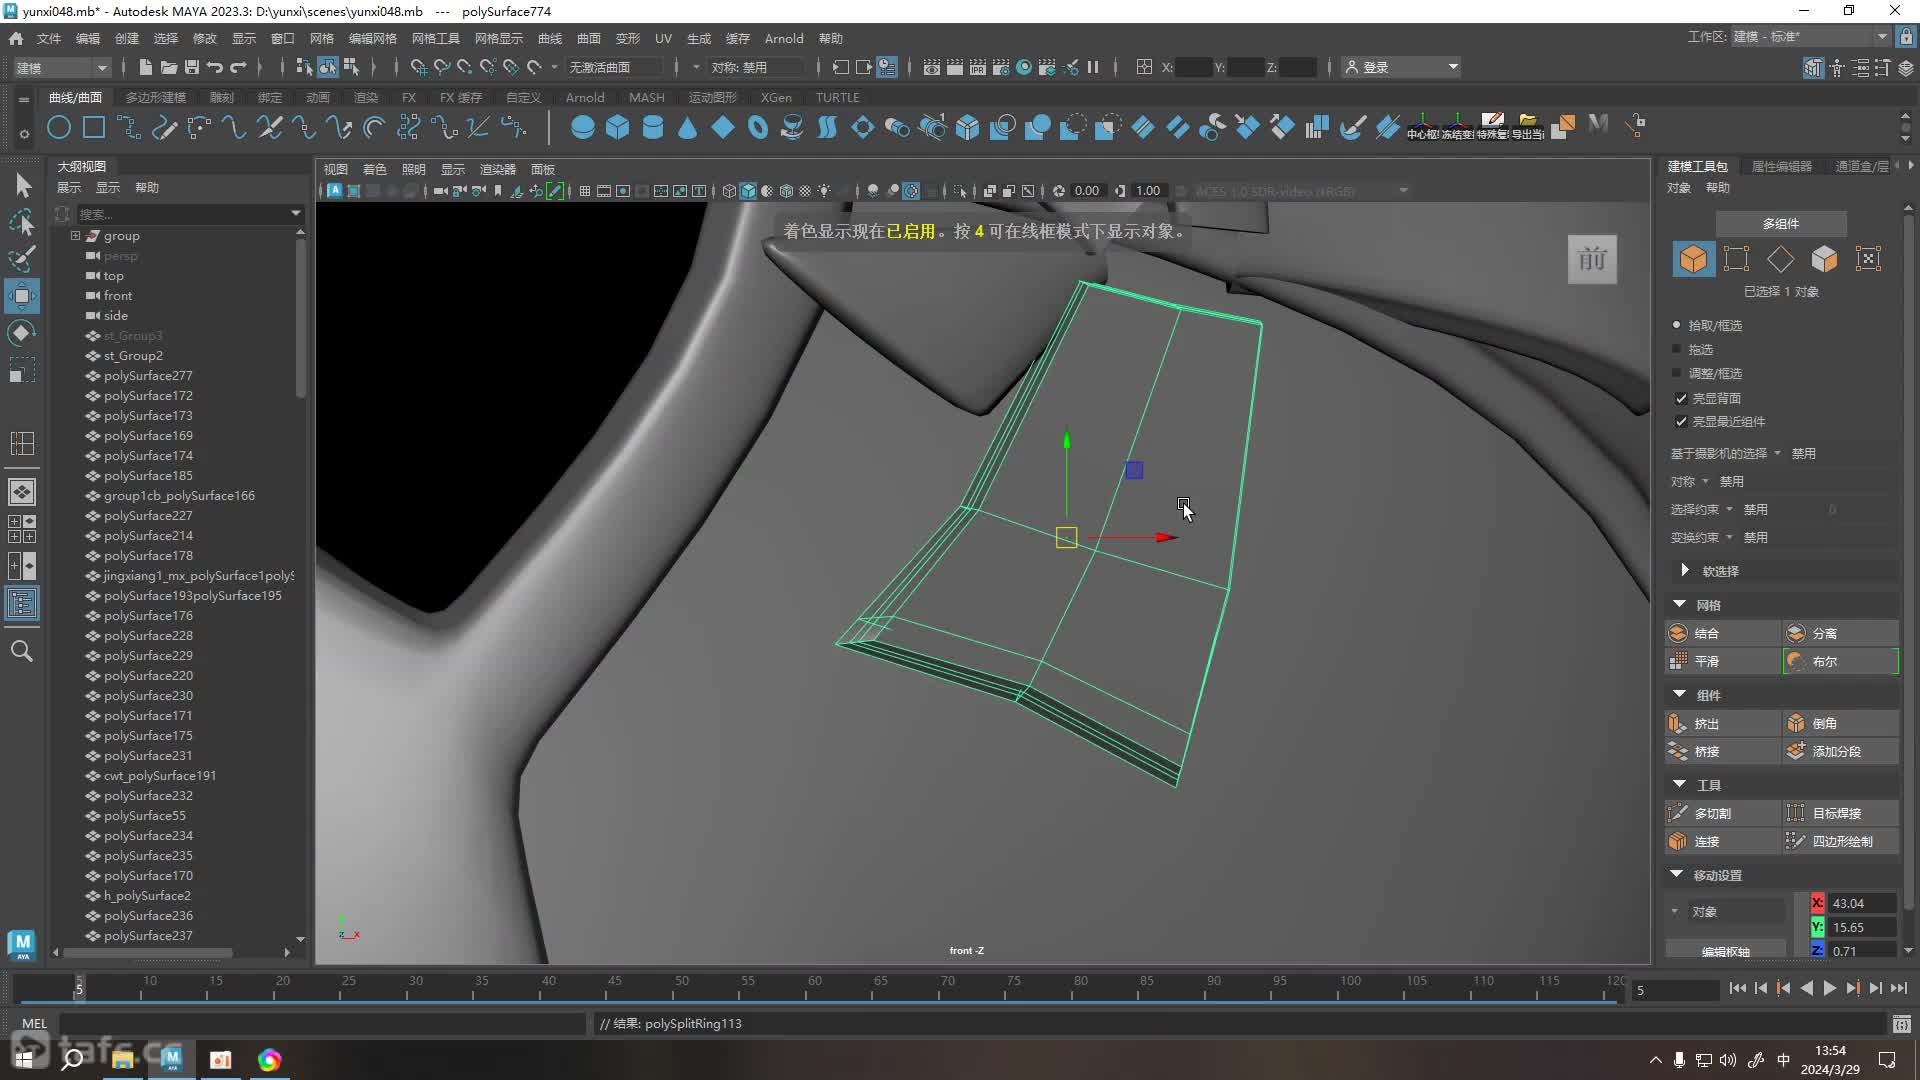Image resolution: width=1920 pixels, height=1080 pixels.
Task: Click the play forward button
Action: (1829, 988)
